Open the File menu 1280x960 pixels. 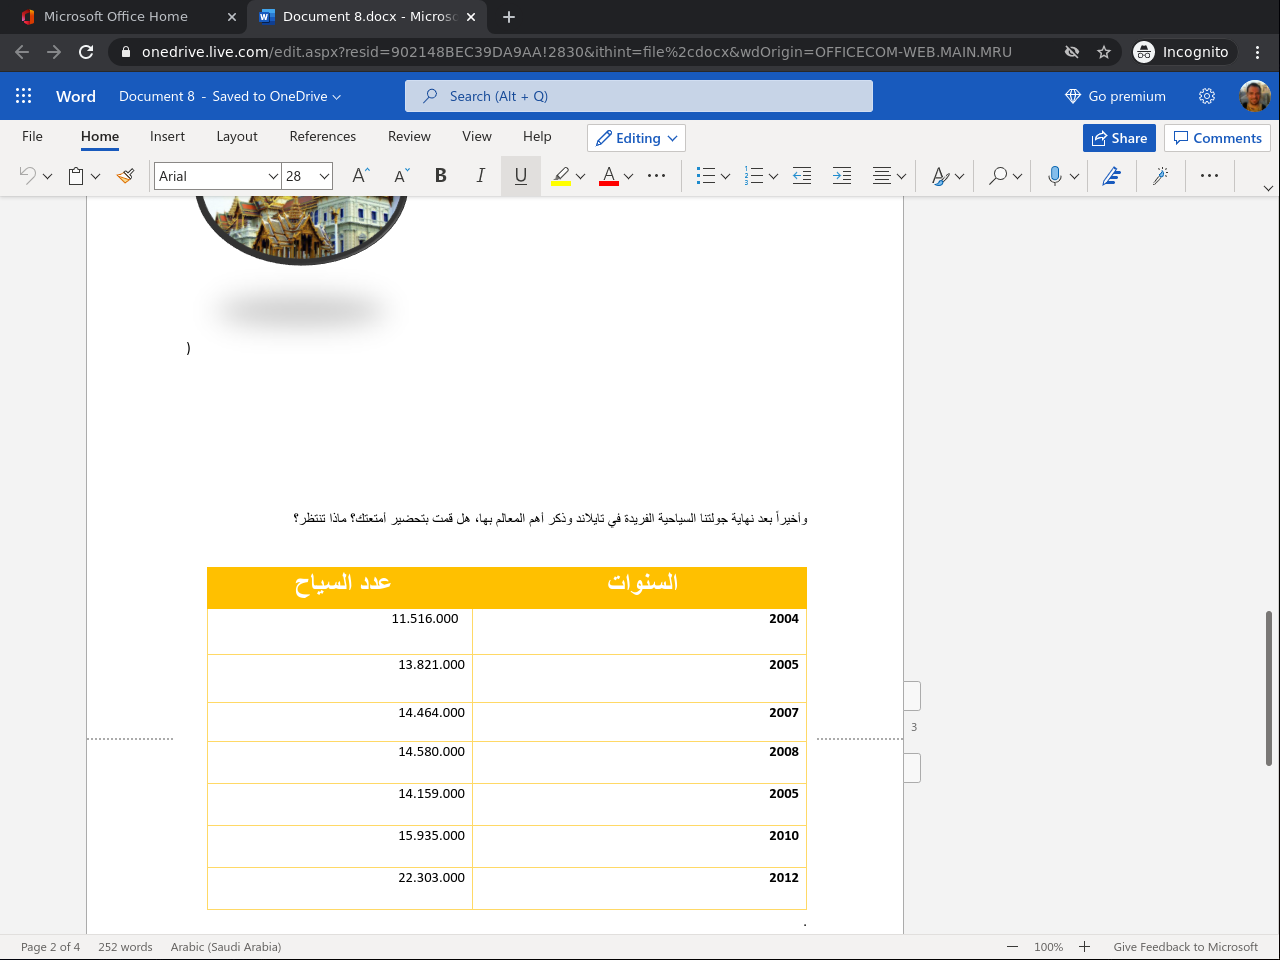(33, 136)
